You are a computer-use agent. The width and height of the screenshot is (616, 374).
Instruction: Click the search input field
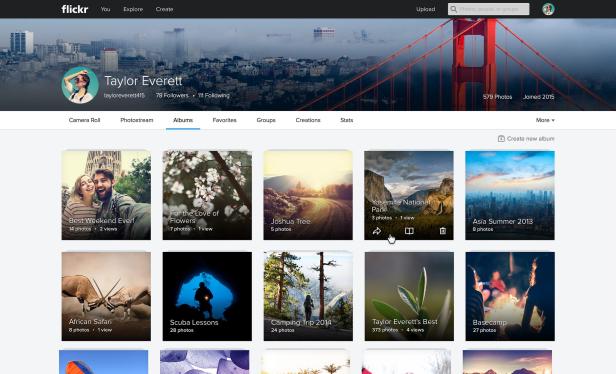pos(488,9)
